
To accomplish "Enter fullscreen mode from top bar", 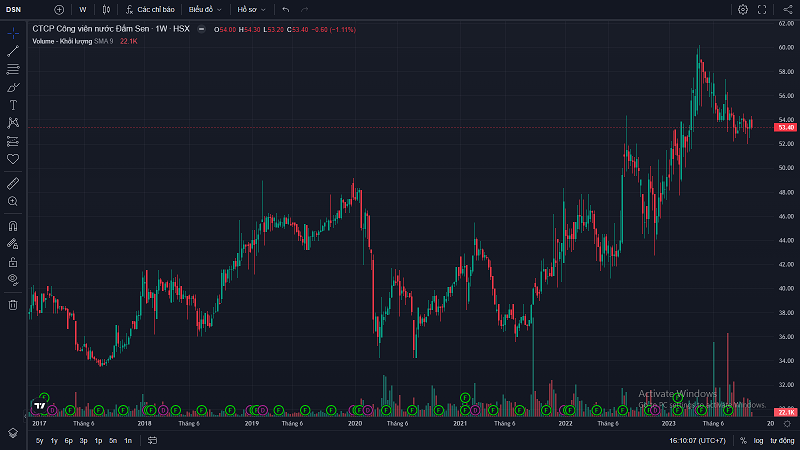I will pos(763,9).
